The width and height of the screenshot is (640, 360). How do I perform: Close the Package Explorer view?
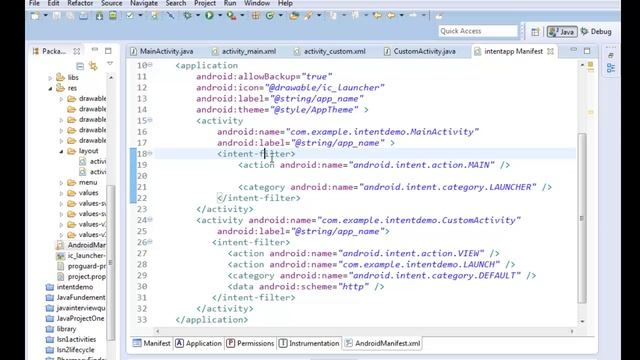[76, 51]
